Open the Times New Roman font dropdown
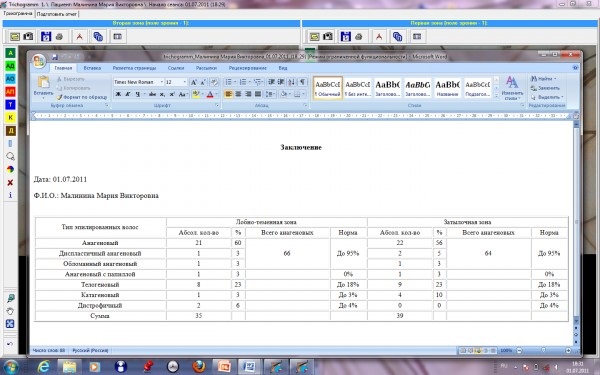 tap(162, 82)
